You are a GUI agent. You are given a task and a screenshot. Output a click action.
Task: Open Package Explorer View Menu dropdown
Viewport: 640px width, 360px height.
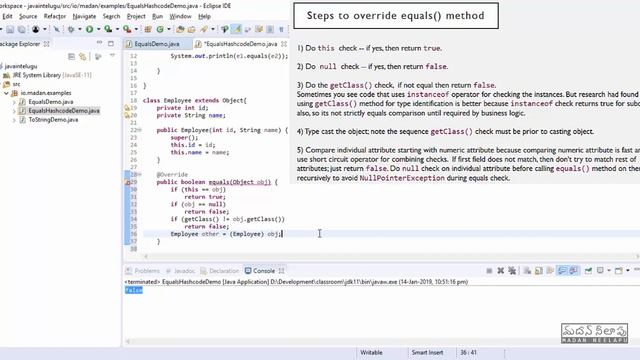click(x=112, y=56)
